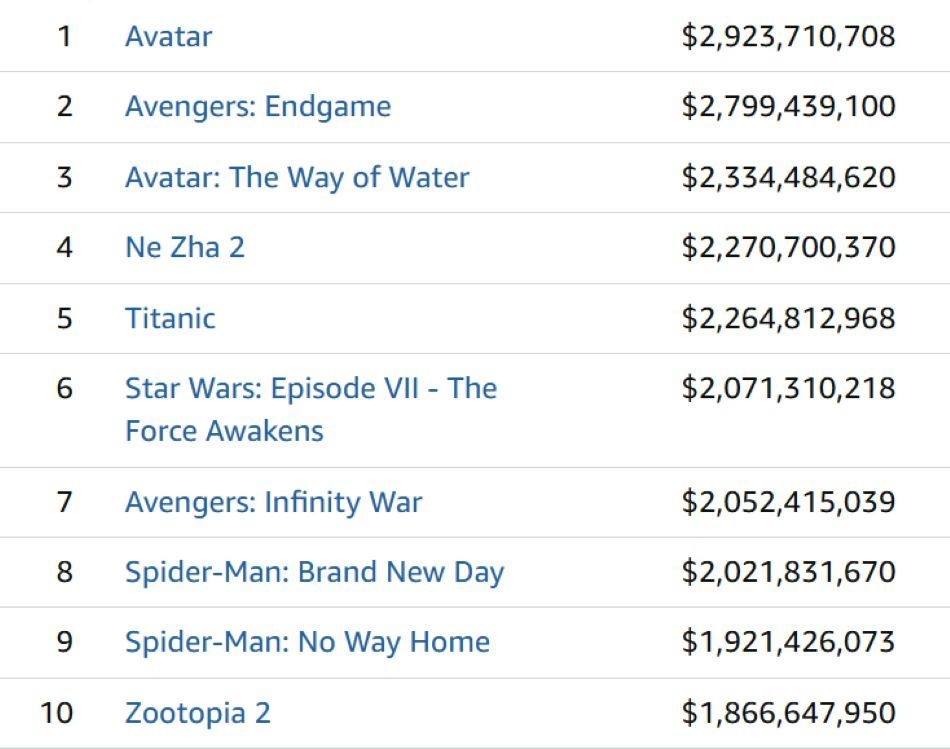This screenshot has width=950, height=749.
Task: Open the Zootopia 2 link
Action: 198,713
